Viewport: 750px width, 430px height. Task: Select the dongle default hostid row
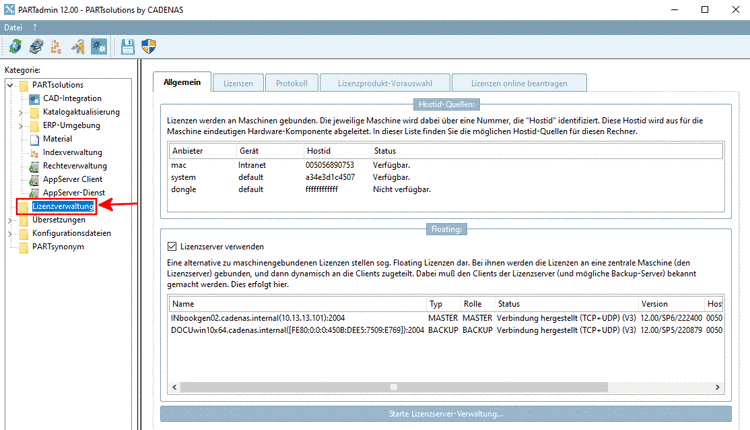click(446, 189)
